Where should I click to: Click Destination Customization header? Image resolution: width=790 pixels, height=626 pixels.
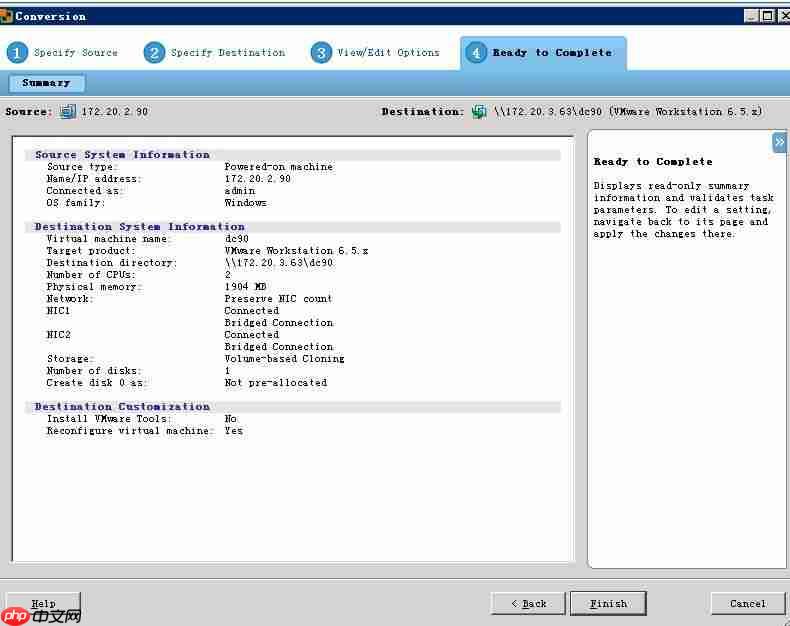pos(122,407)
